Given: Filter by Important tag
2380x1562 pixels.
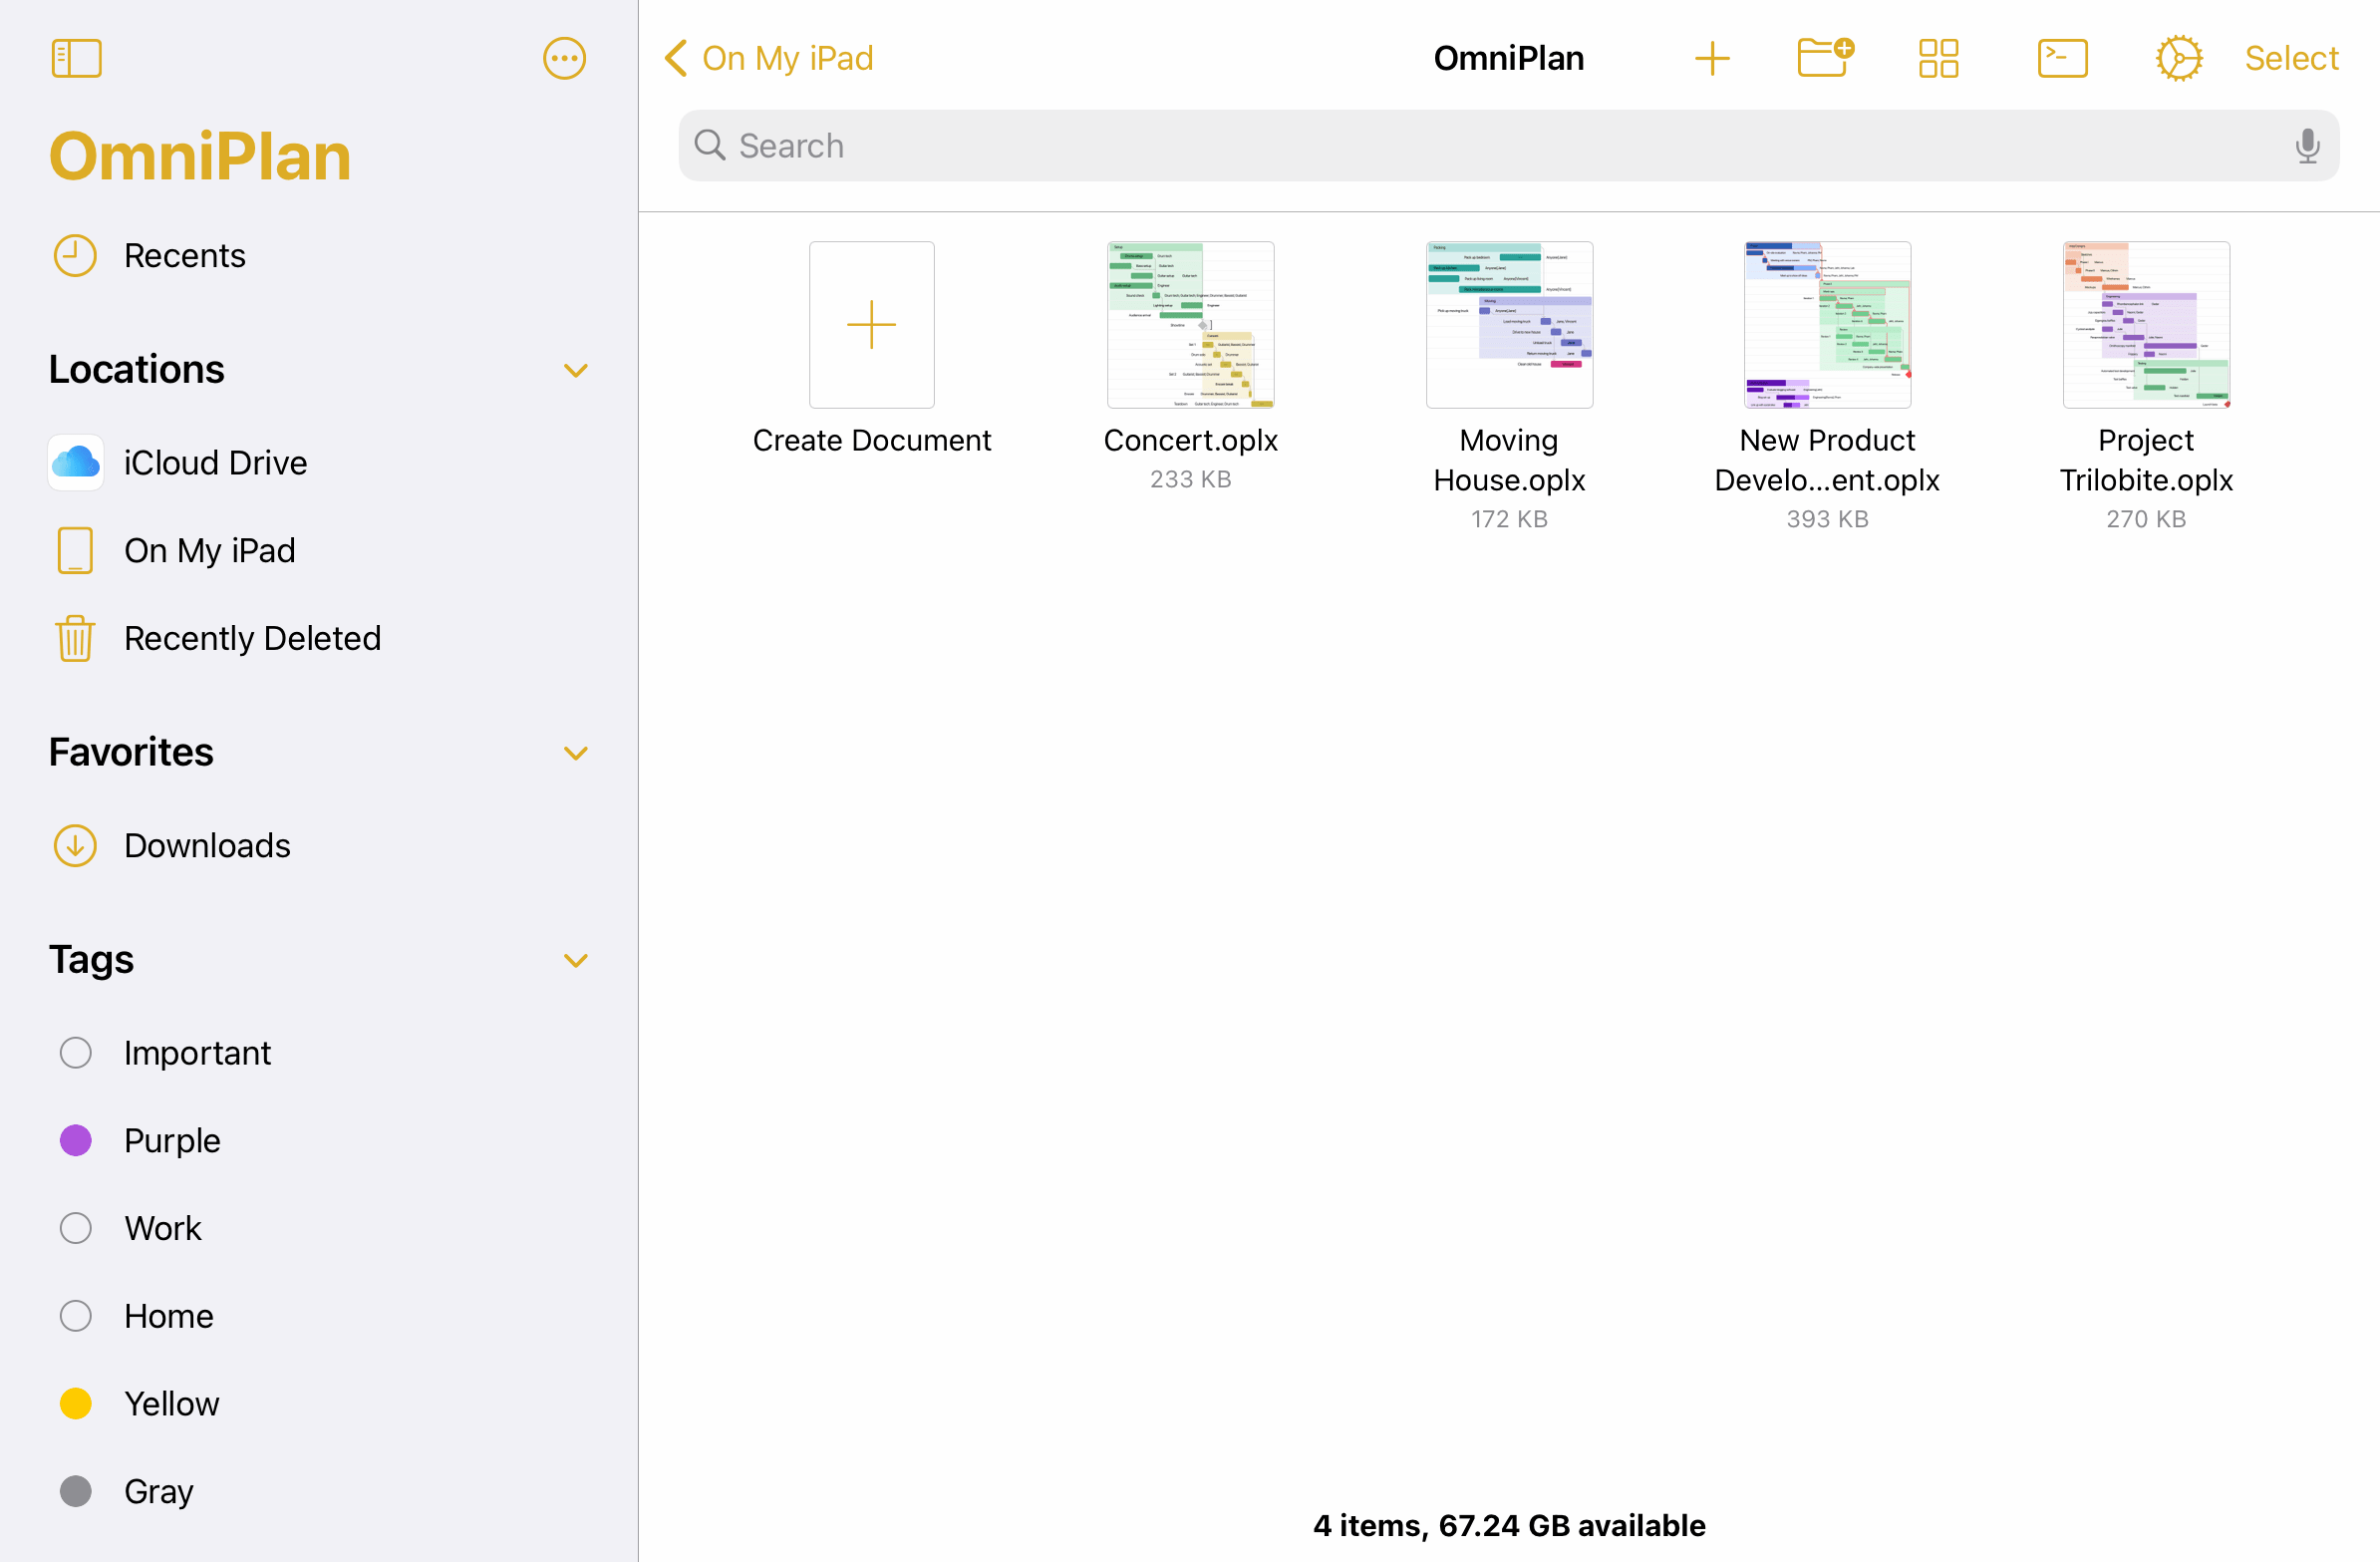Looking at the screenshot, I should click(318, 1053).
